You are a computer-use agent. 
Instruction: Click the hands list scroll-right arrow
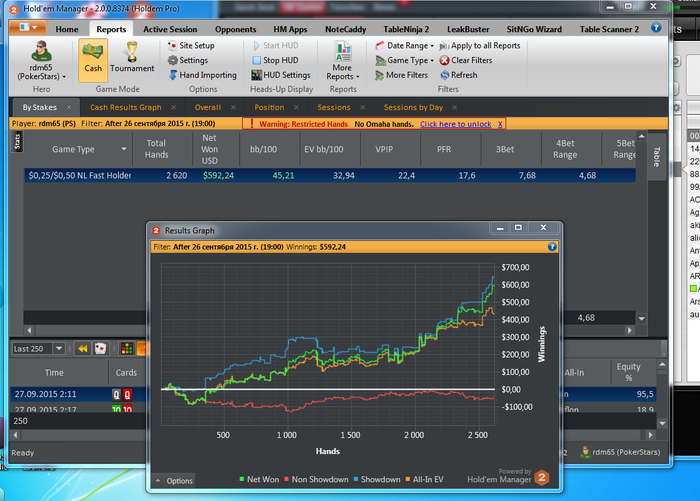[x=650, y=435]
